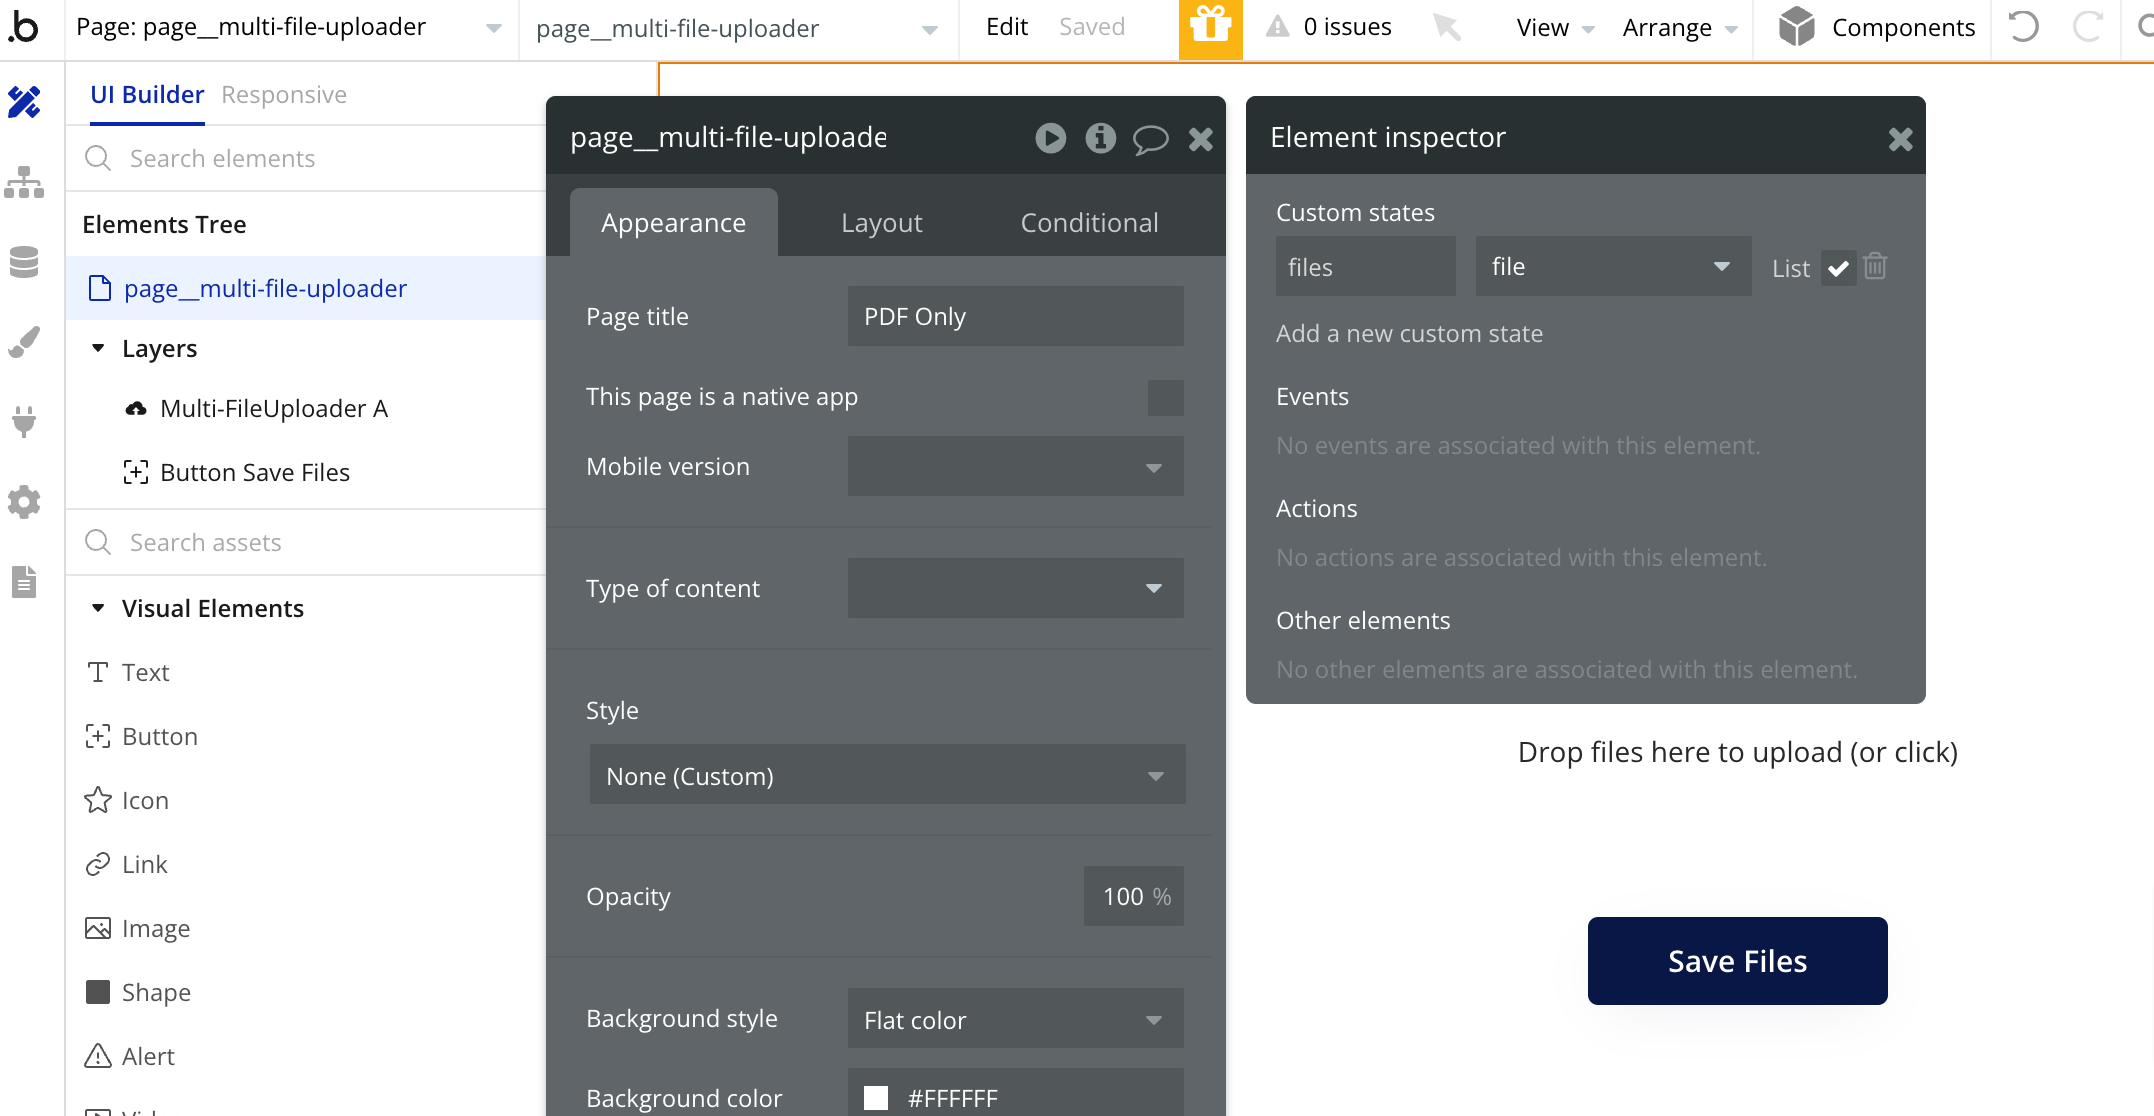This screenshot has width=2154, height=1116.
Task: Click the 'Drop files here' uploader area
Action: click(x=1737, y=752)
